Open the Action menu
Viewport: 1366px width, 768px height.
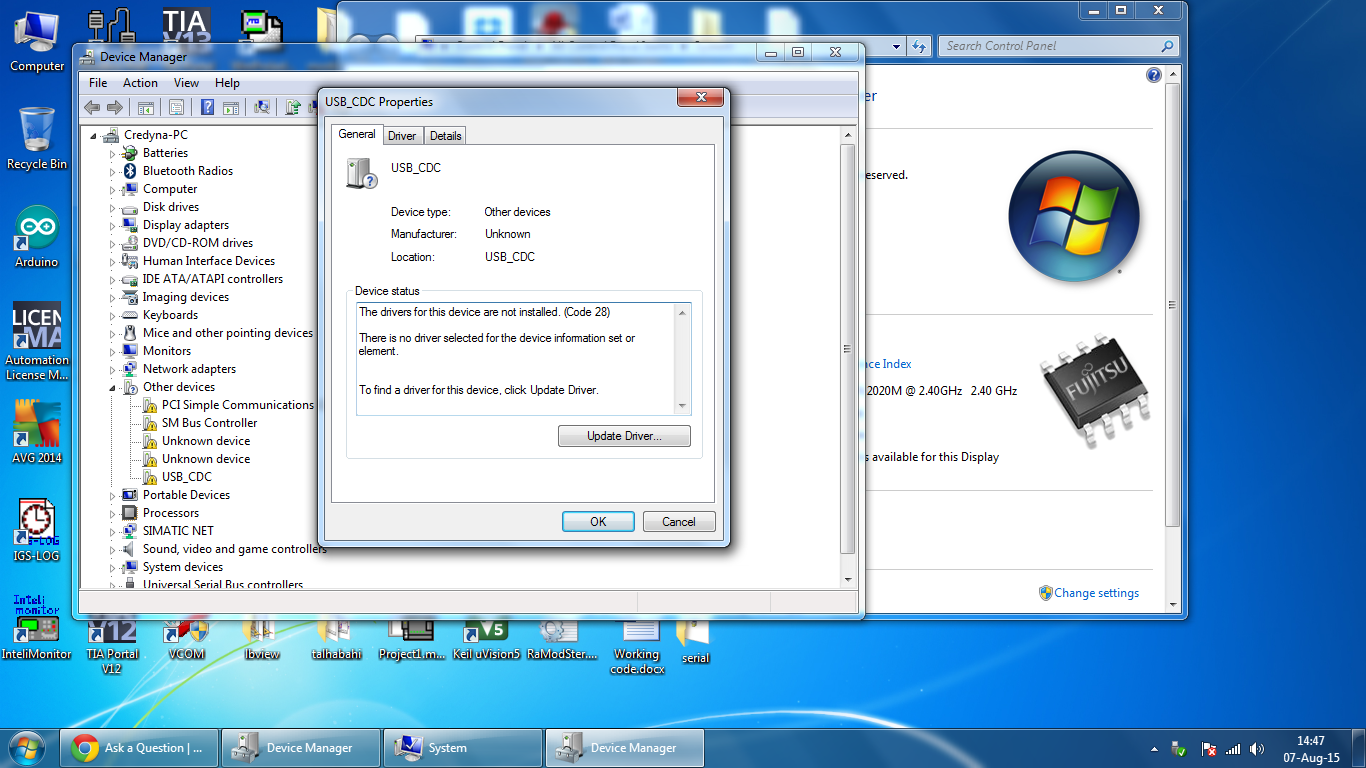(x=140, y=83)
